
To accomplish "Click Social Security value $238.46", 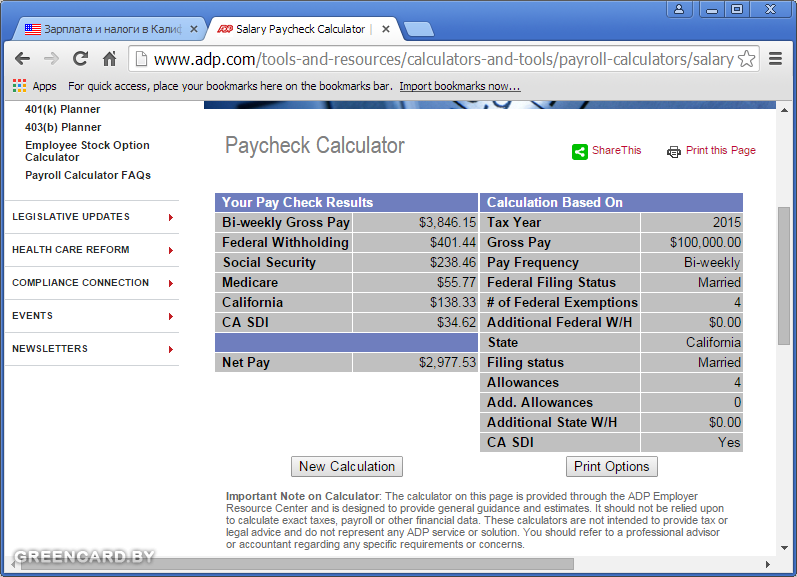I will 453,262.
